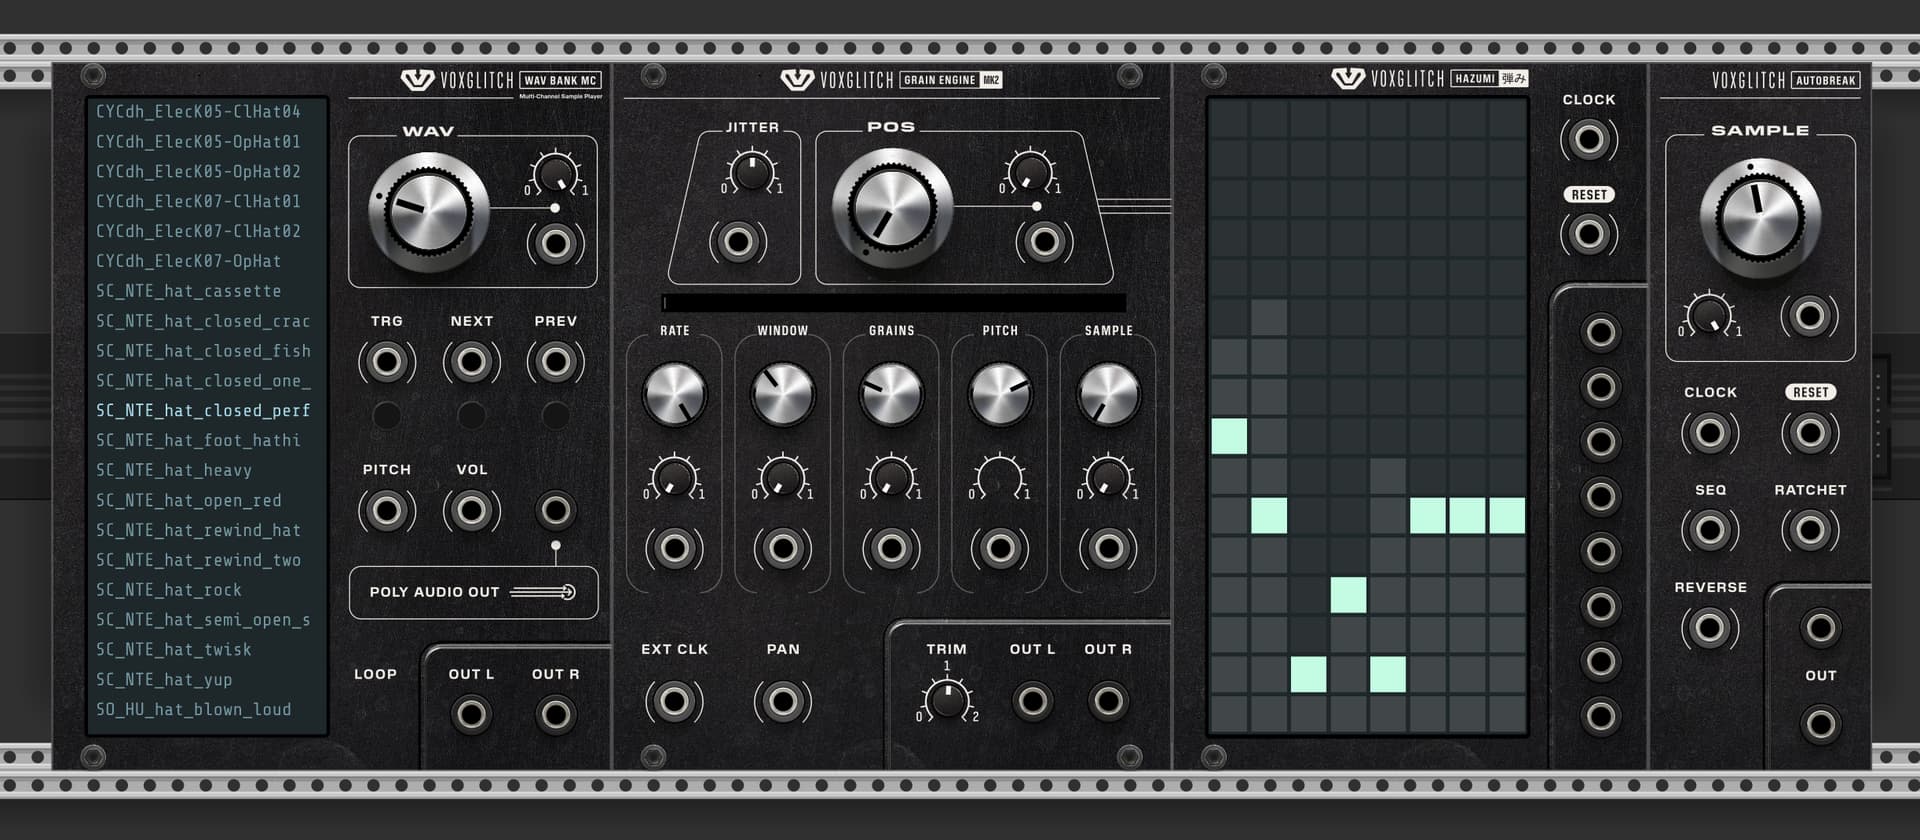
Task: Click the WINDOW CV input jack
Action: click(x=783, y=548)
